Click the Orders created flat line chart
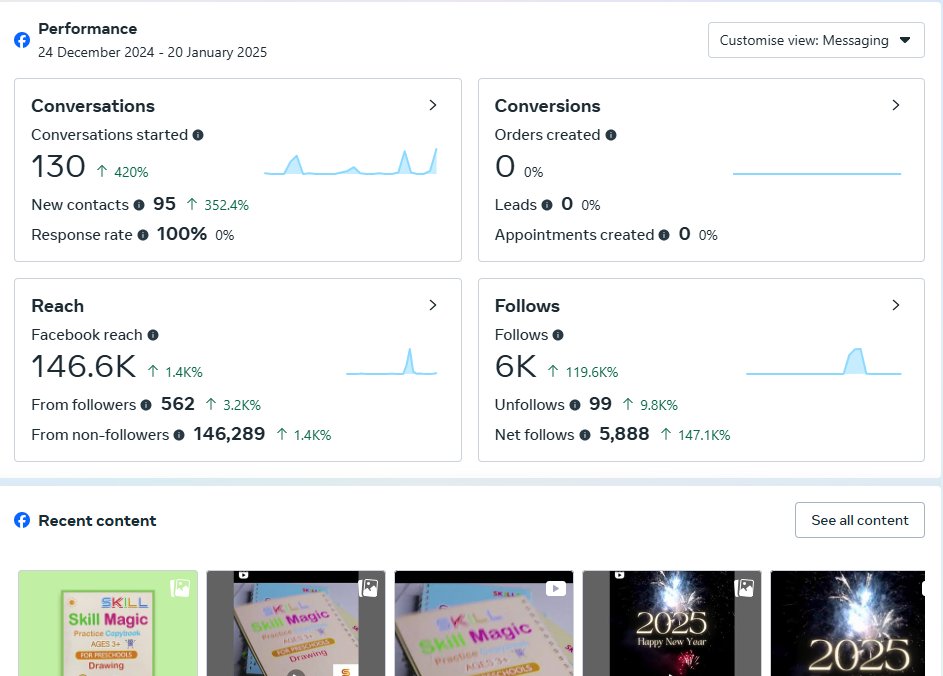The width and height of the screenshot is (943, 676). pyautogui.click(x=817, y=173)
